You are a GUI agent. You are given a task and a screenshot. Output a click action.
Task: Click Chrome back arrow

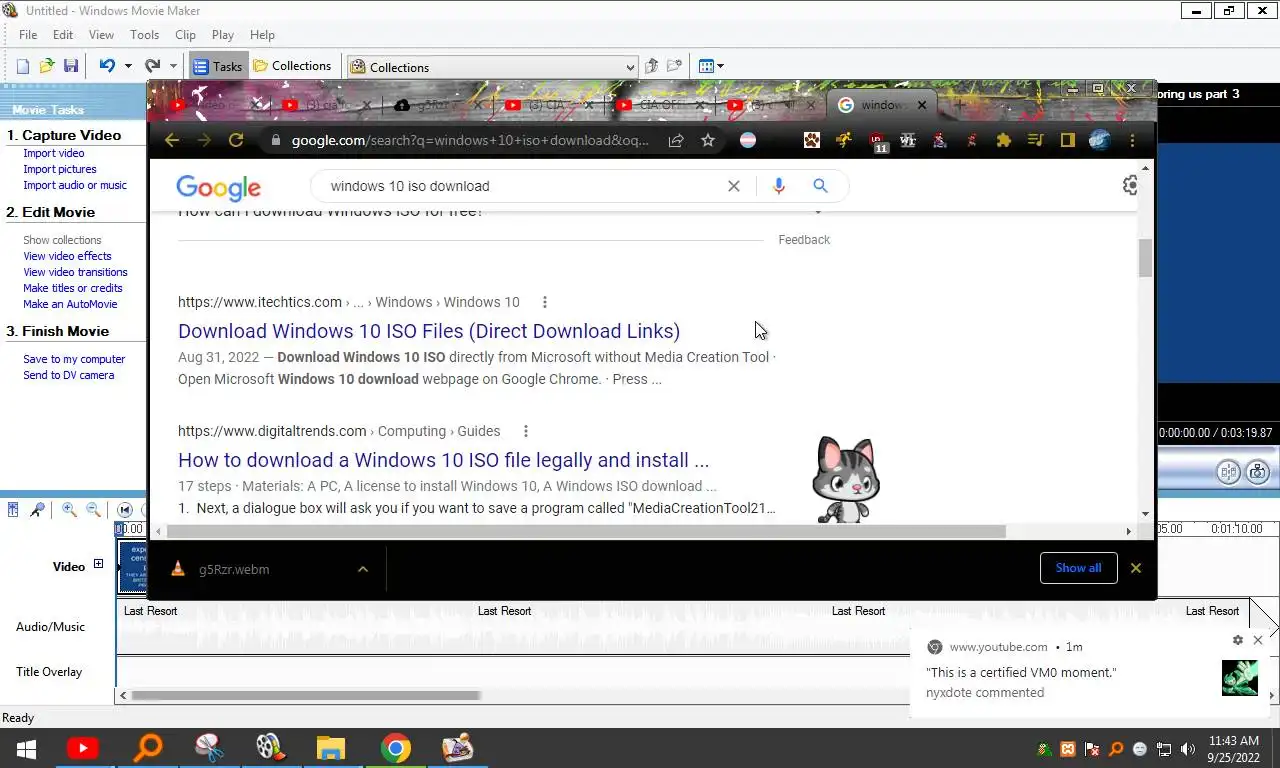[172, 140]
